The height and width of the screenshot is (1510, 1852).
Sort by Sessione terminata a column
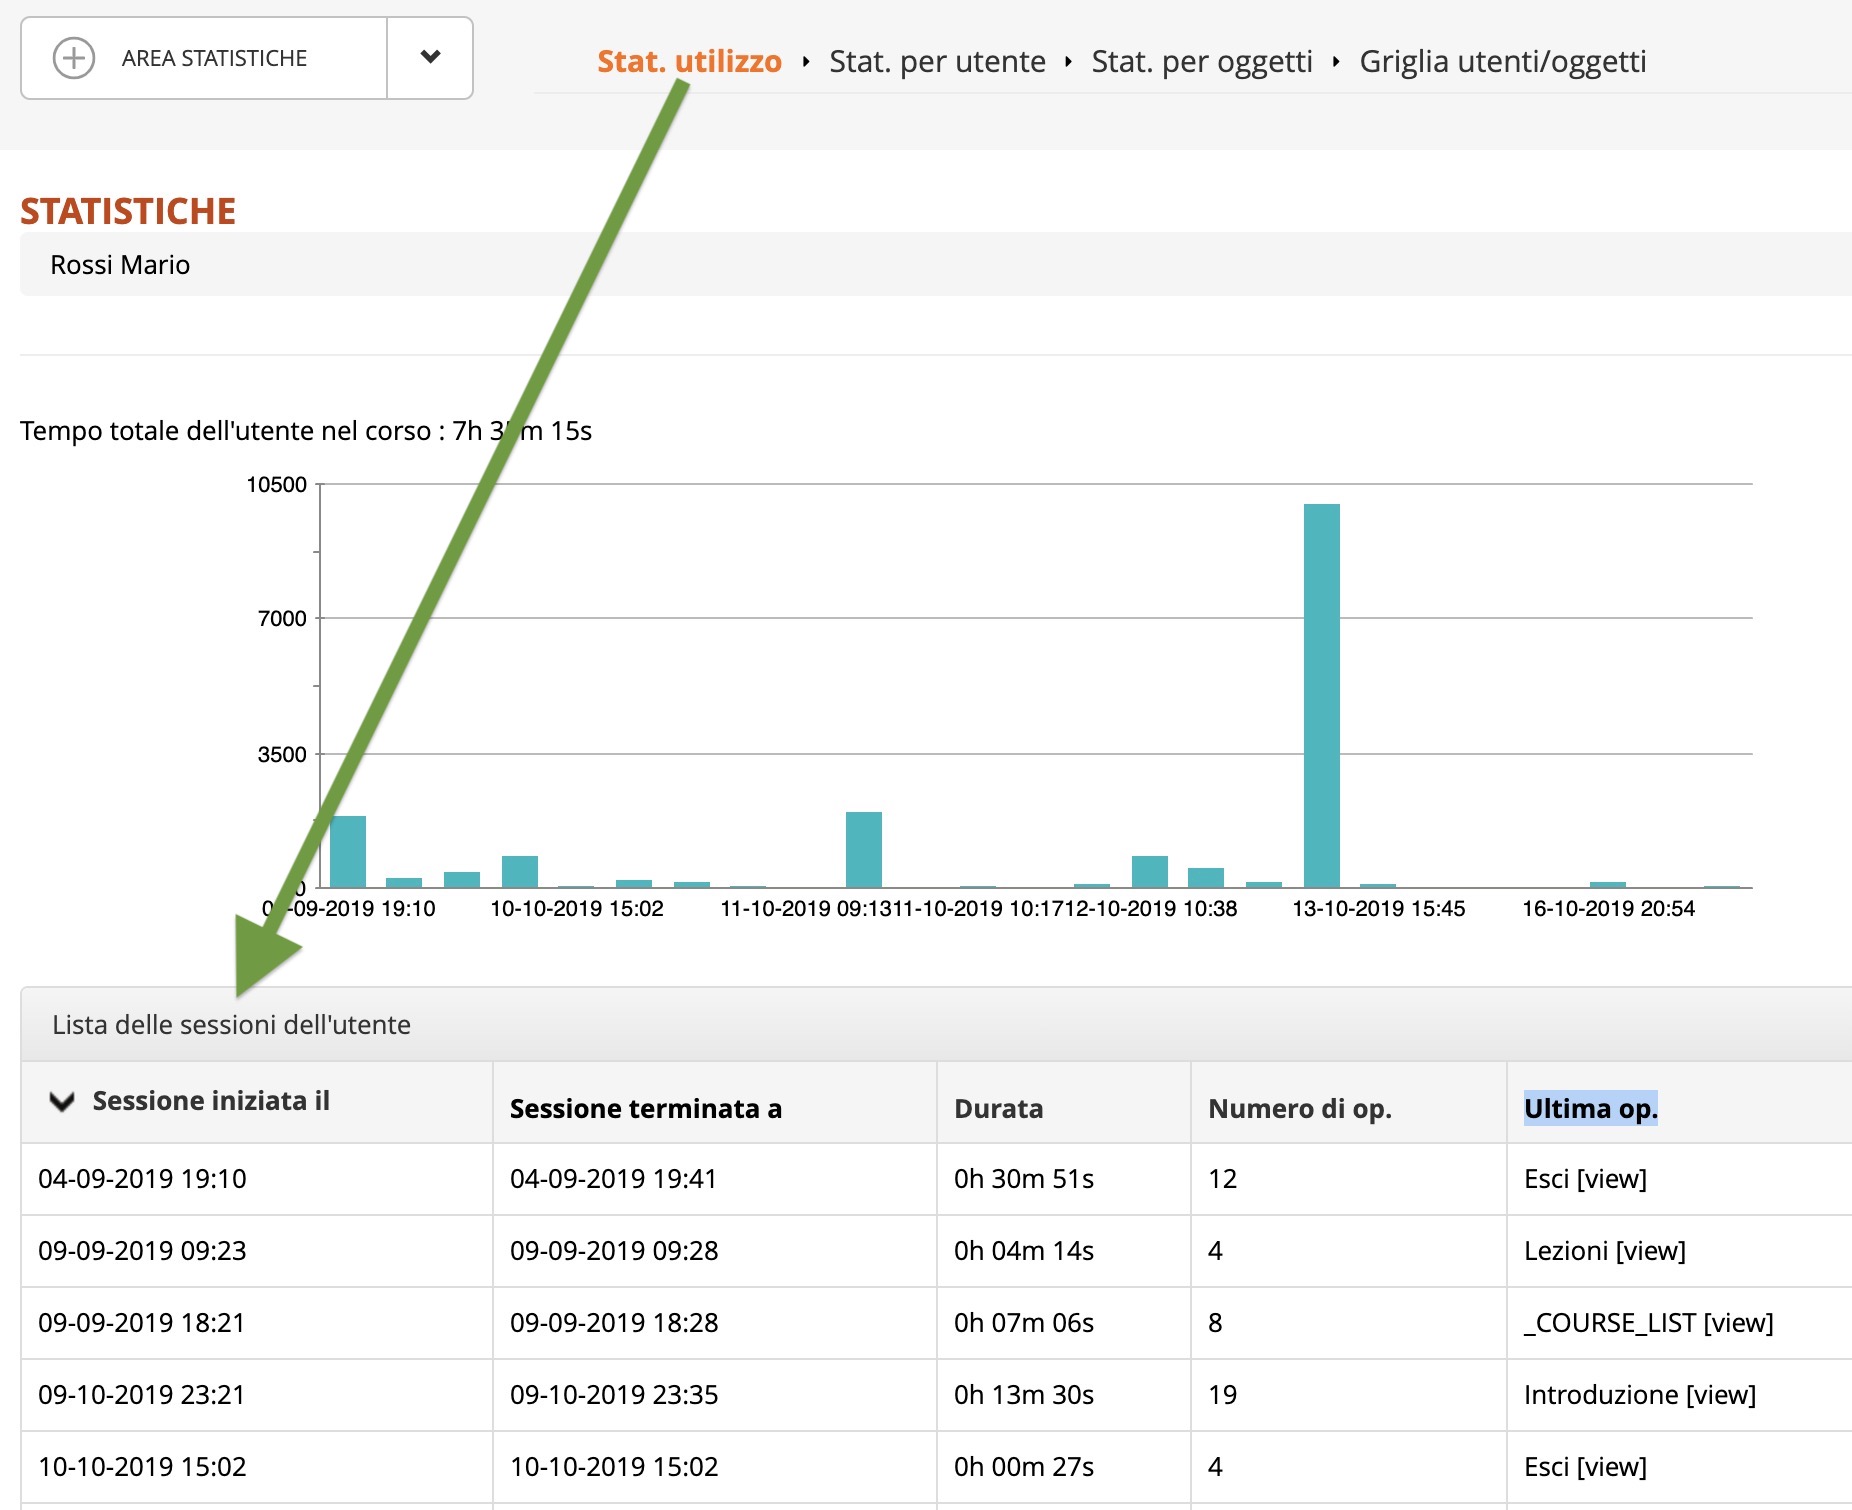pos(645,1109)
